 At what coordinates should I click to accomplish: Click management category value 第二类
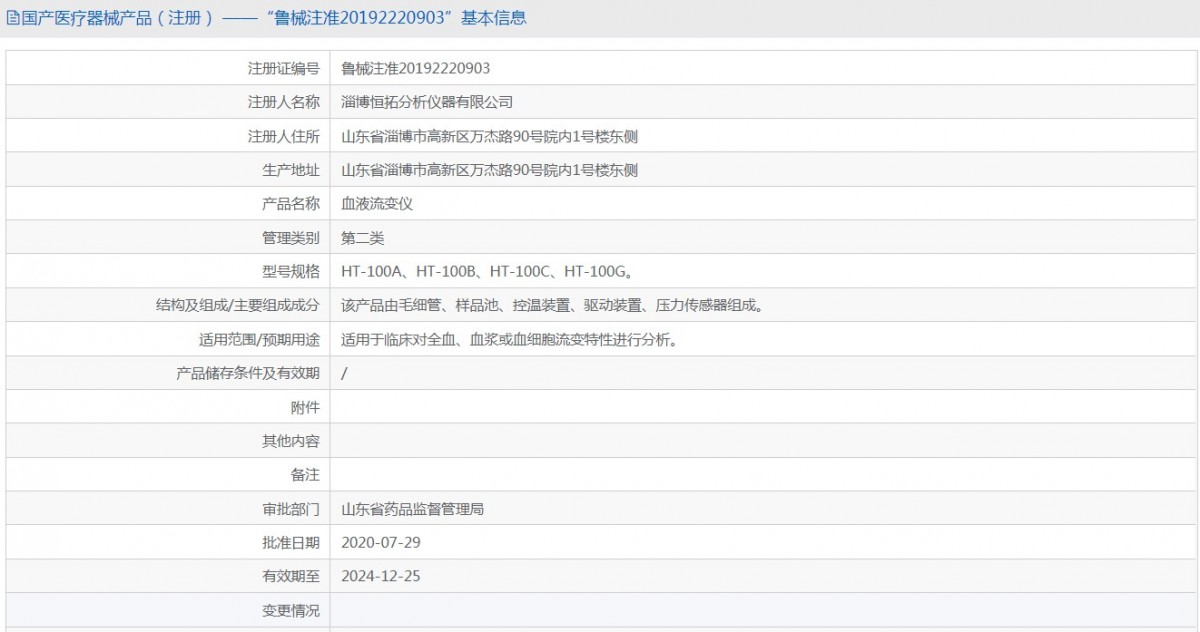coord(362,238)
